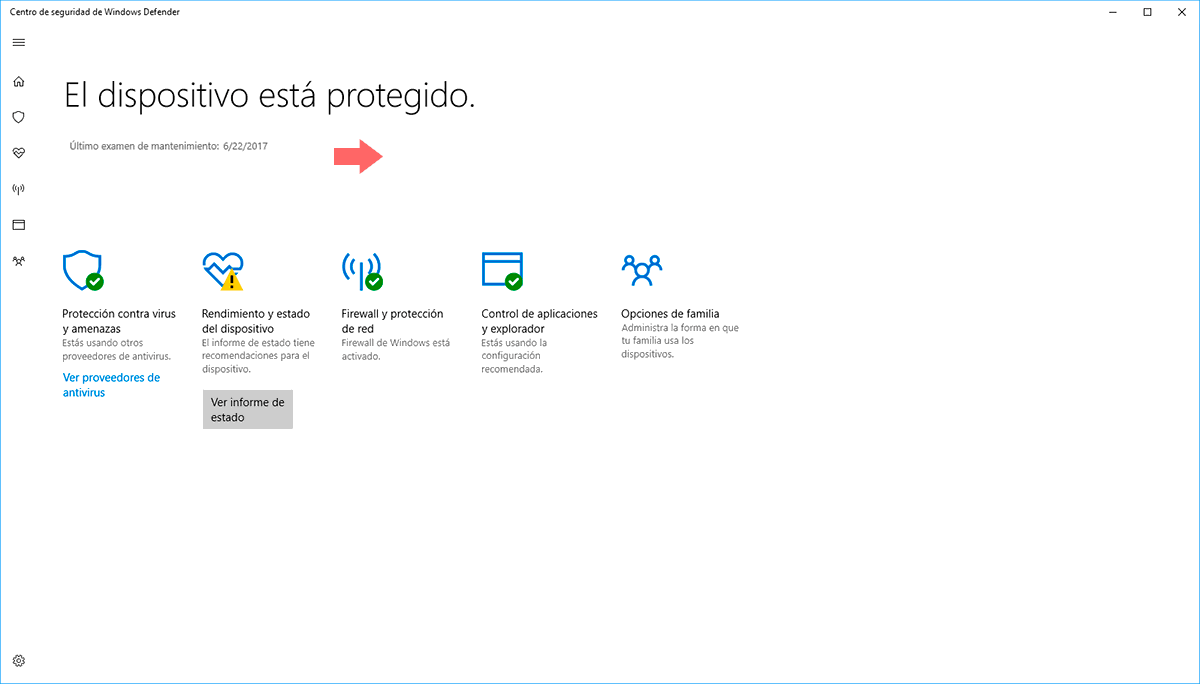Select Opciones de familia title
1200x684 pixels.
pyautogui.click(x=670, y=314)
